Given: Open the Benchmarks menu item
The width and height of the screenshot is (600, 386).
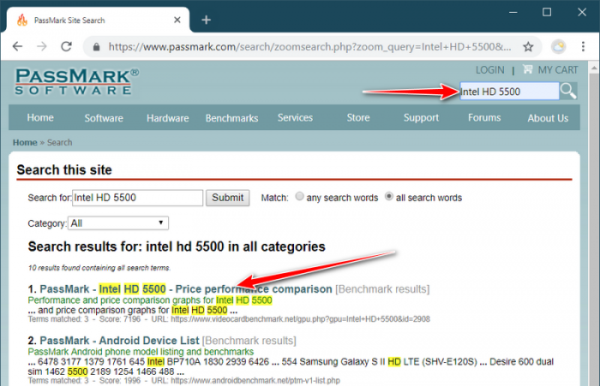Looking at the screenshot, I should (232, 118).
